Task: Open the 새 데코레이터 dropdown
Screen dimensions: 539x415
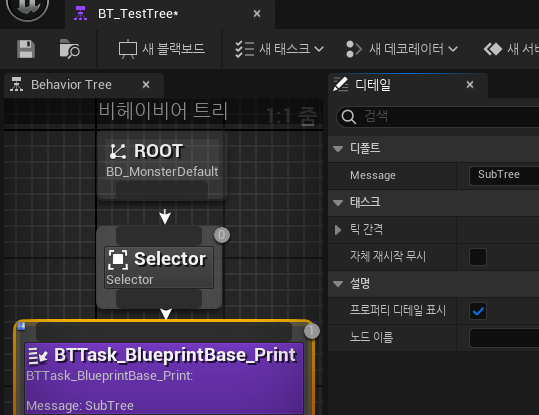Action: 402,49
